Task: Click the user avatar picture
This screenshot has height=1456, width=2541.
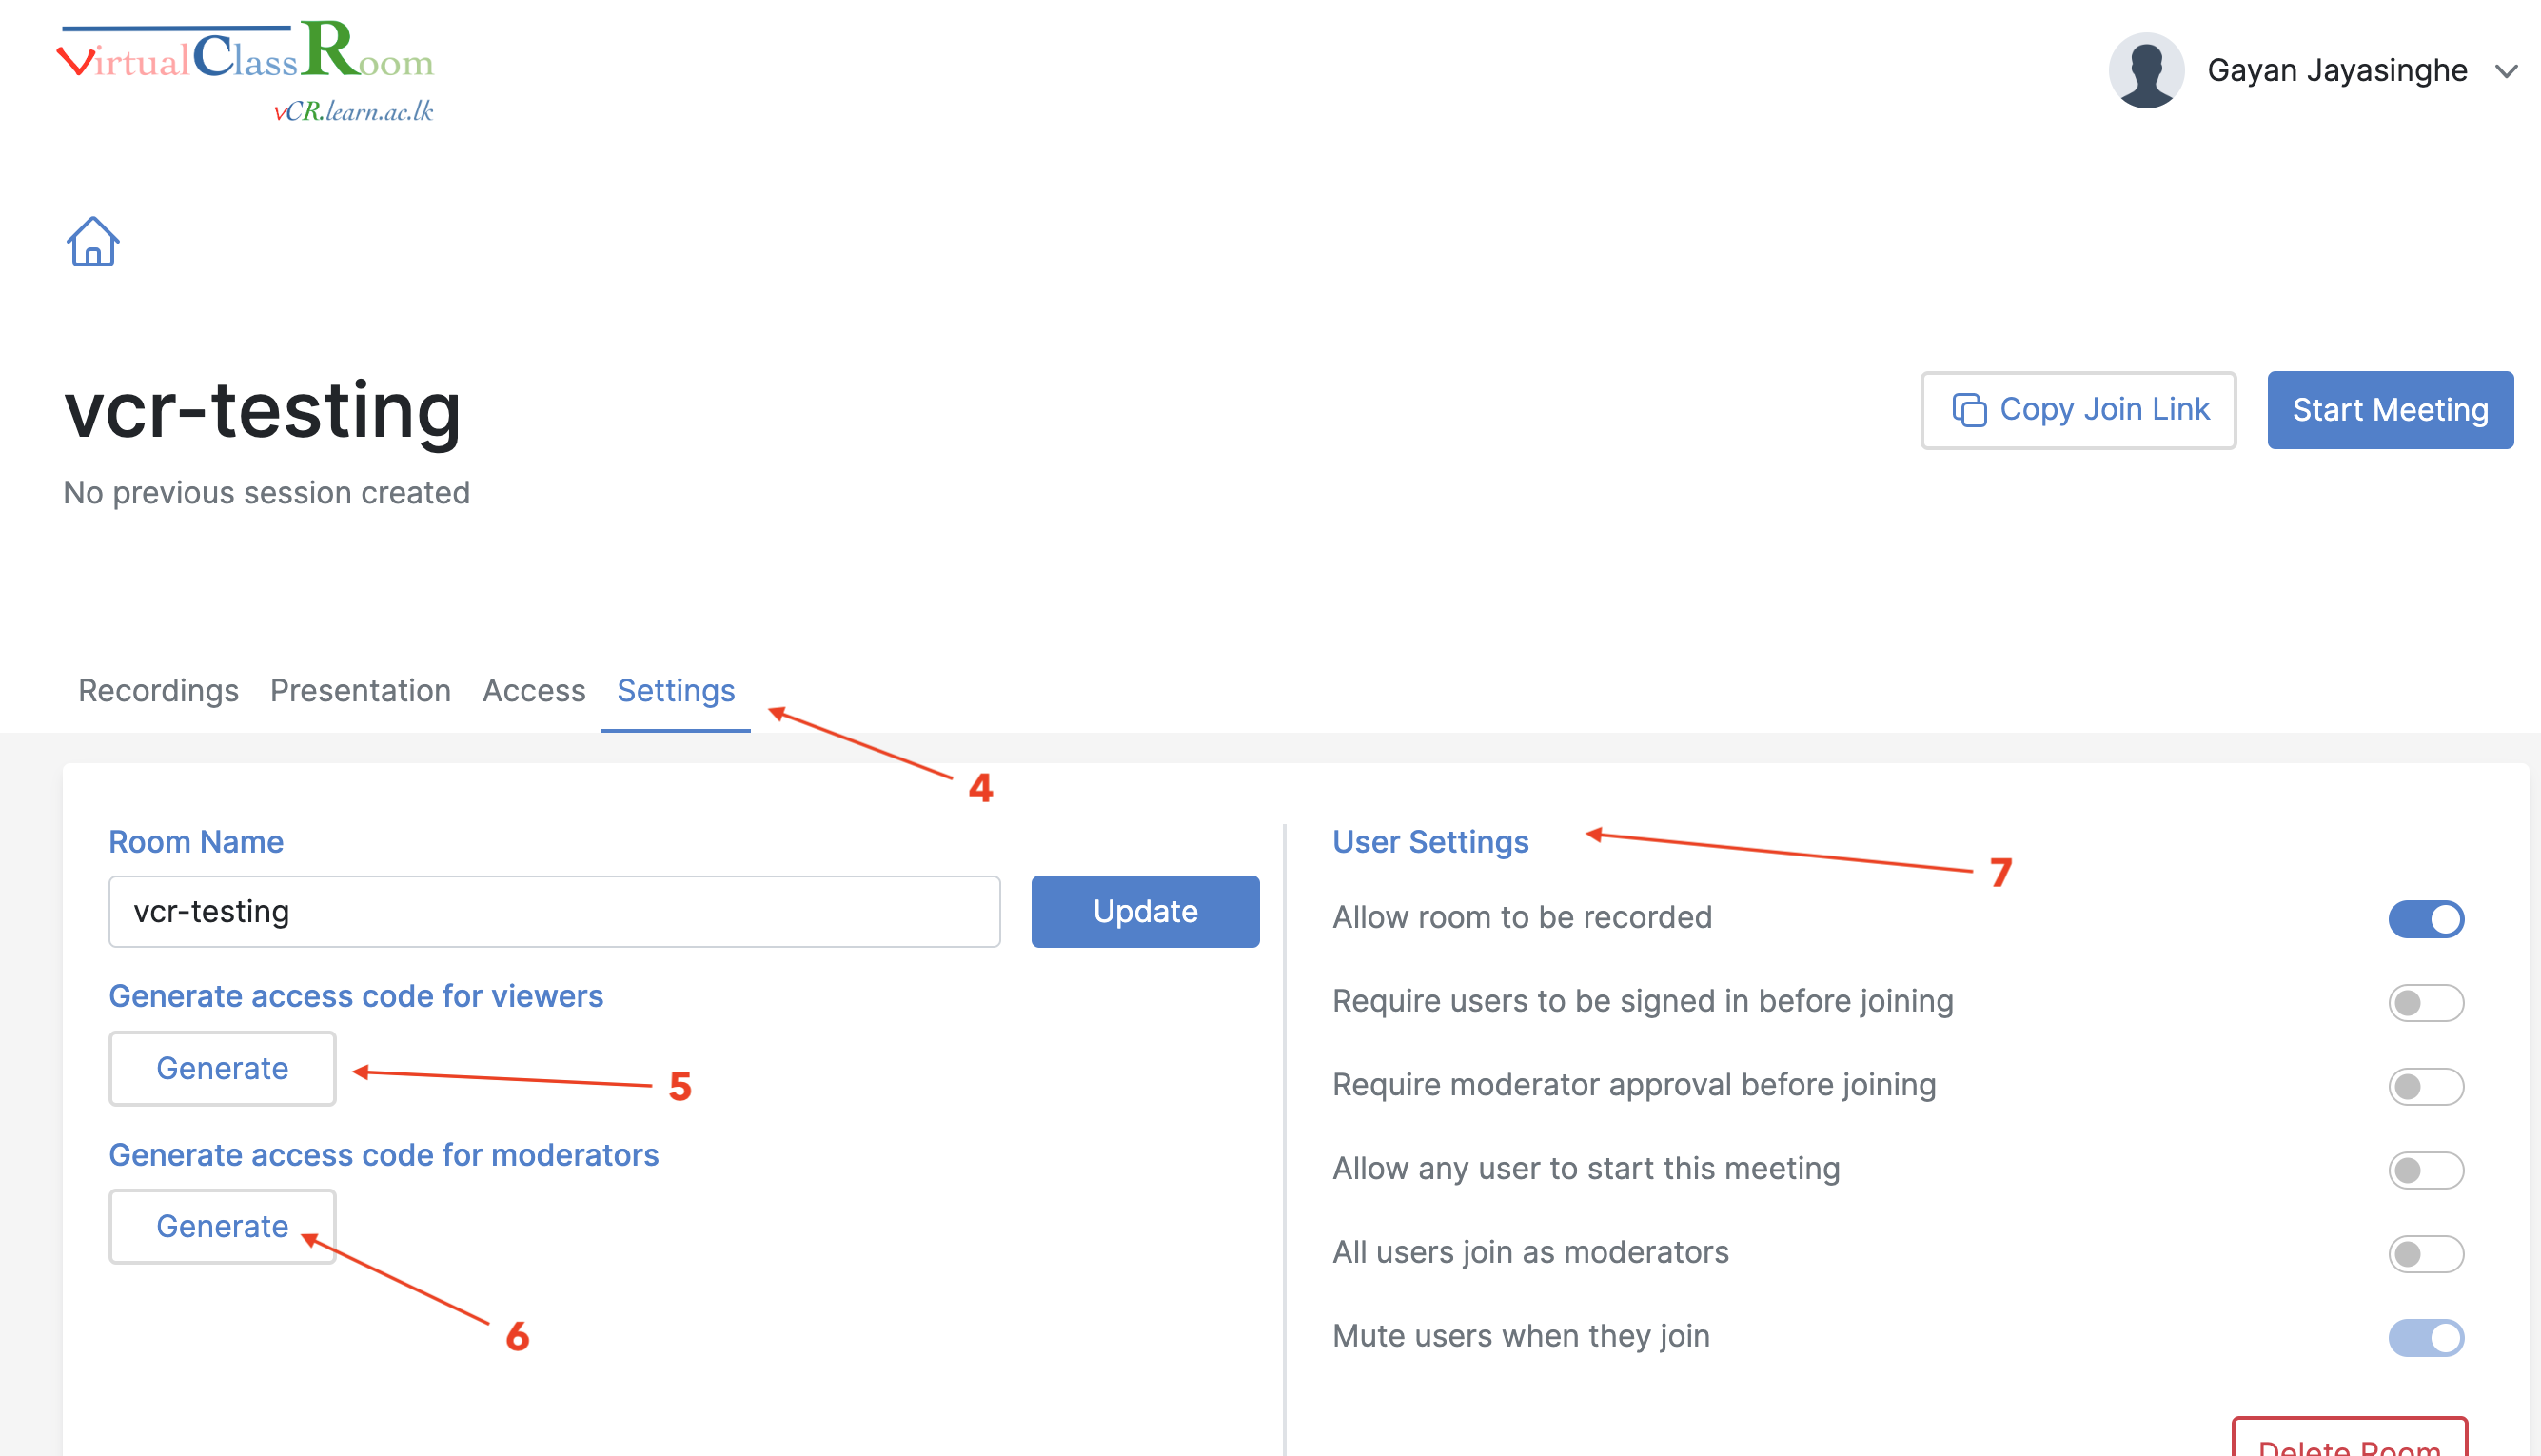Action: 2146,70
